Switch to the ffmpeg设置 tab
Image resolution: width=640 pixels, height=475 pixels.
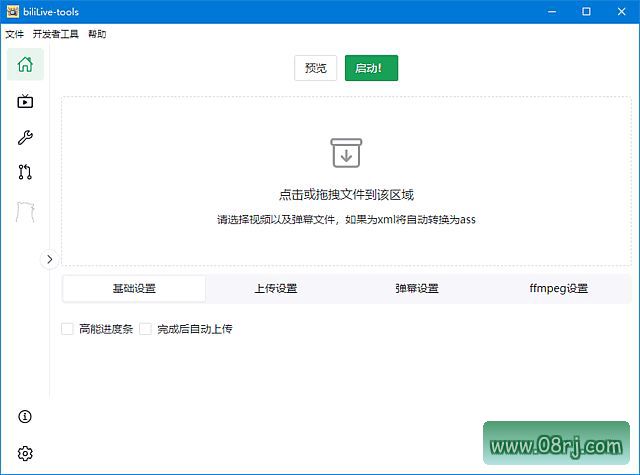[558, 289]
